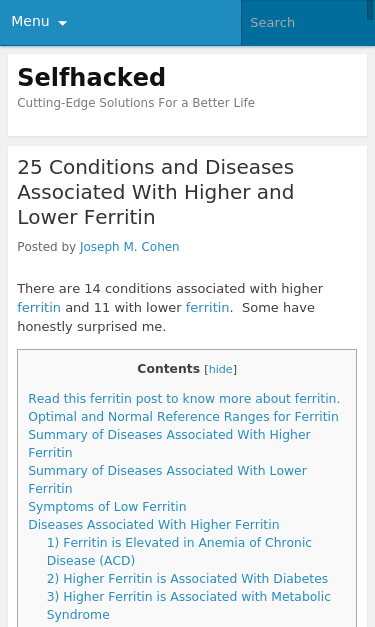This screenshot has width=375, height=627.
Task: Click the tagline Cutting-Edge Solutions For a Better Life
Action: coord(136,103)
